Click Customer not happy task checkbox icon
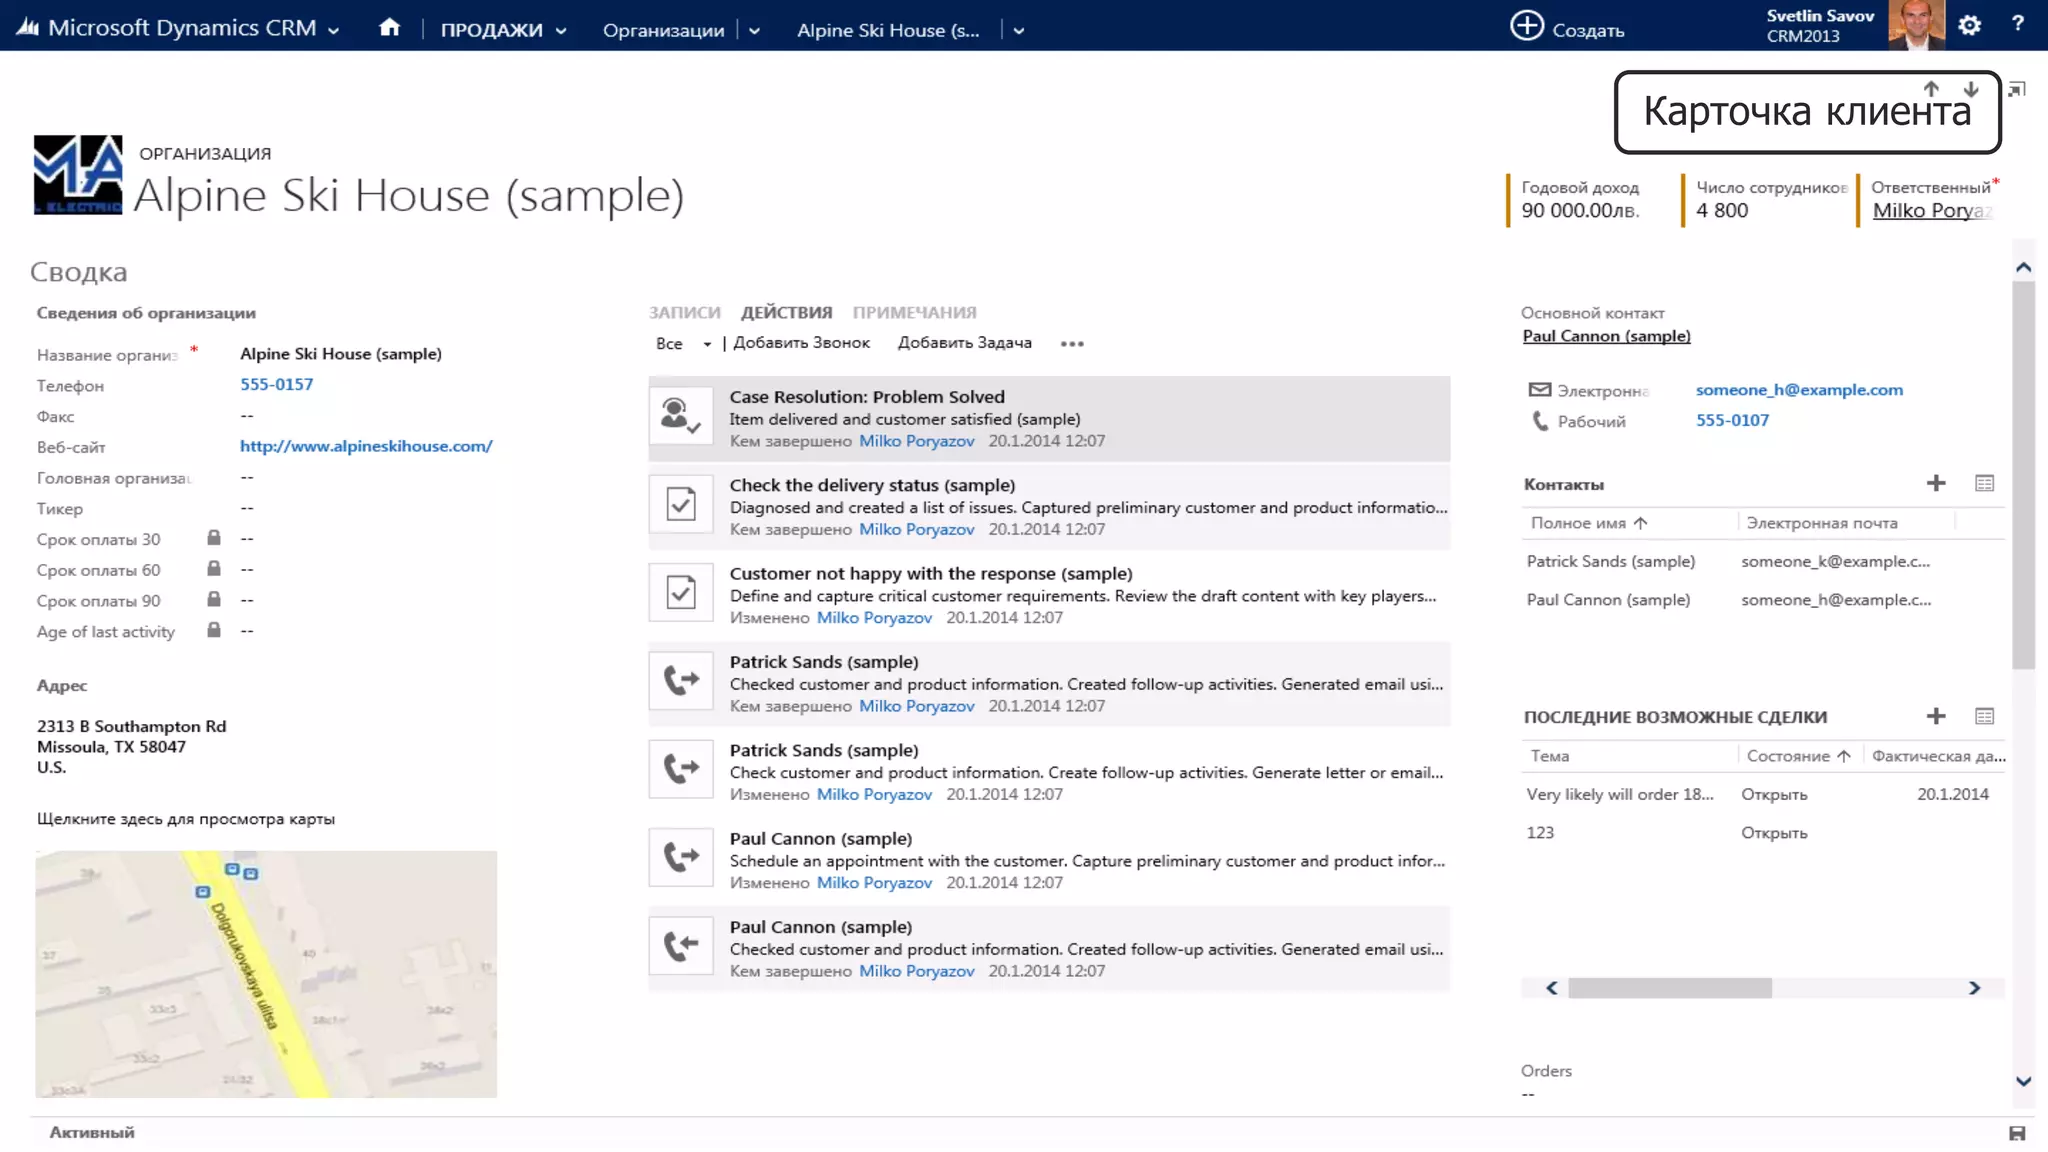Viewport: 2048px width, 1152px height. click(x=681, y=592)
